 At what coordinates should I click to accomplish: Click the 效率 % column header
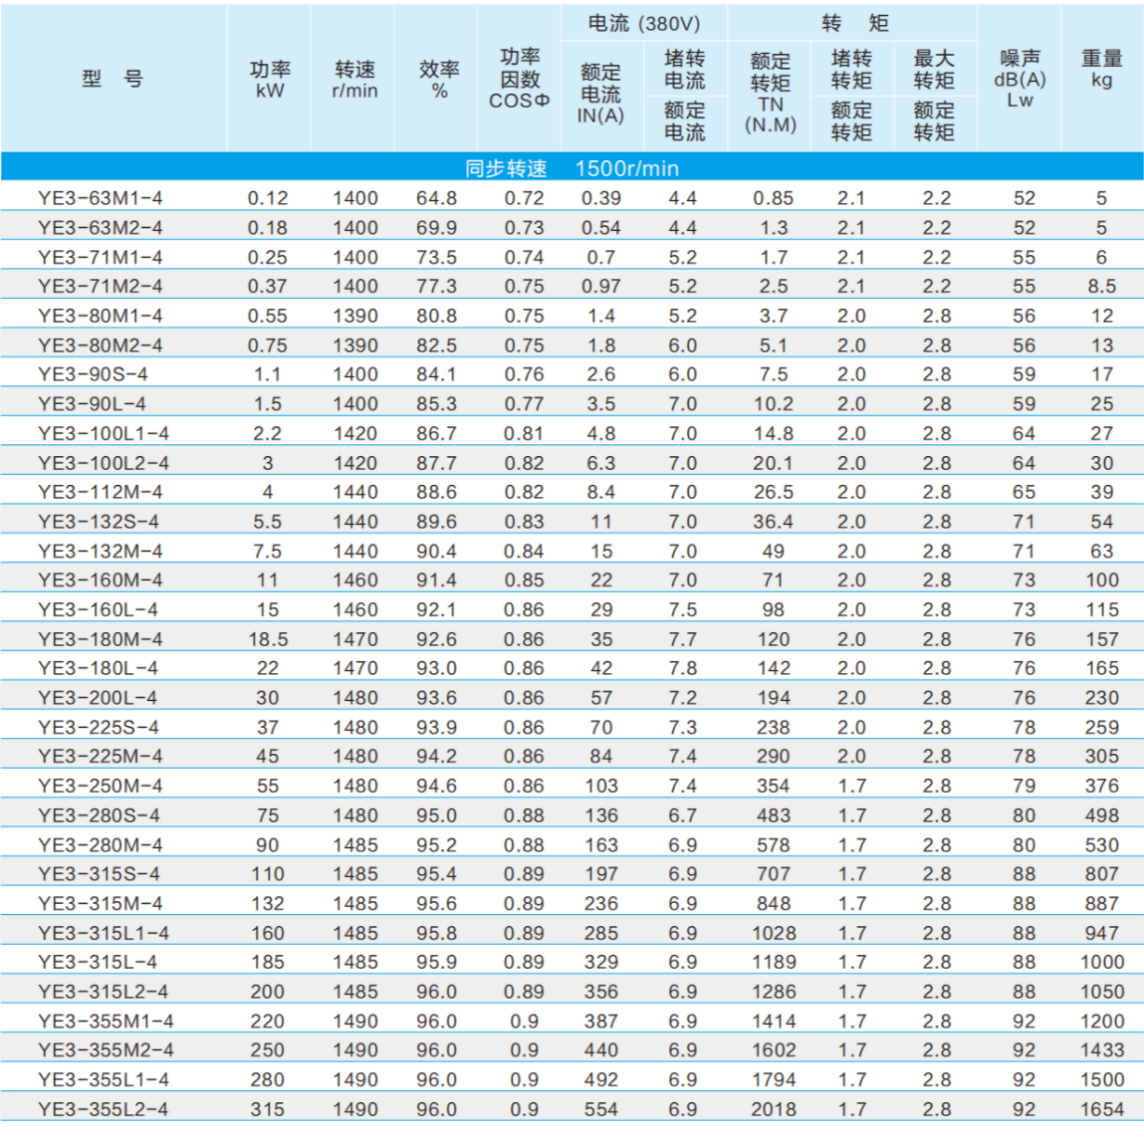(x=438, y=79)
